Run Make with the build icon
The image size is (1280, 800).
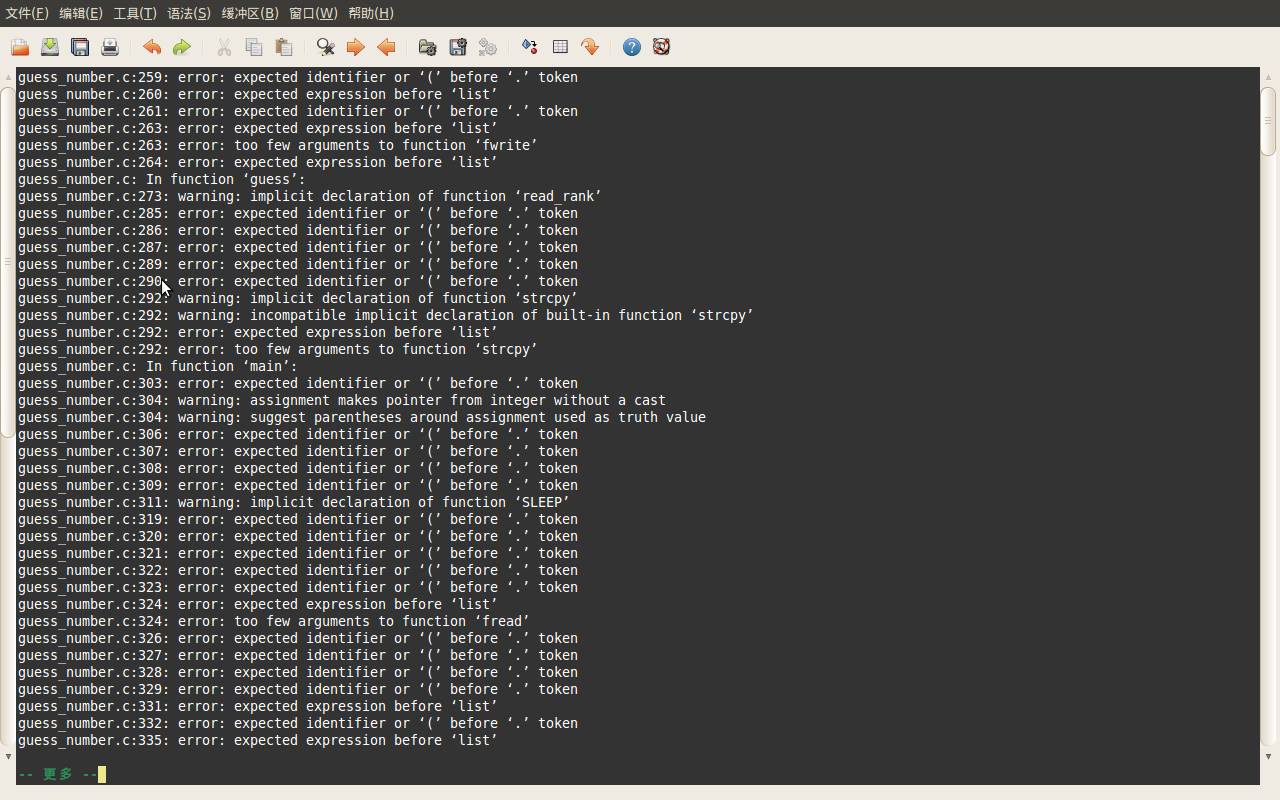coord(488,47)
